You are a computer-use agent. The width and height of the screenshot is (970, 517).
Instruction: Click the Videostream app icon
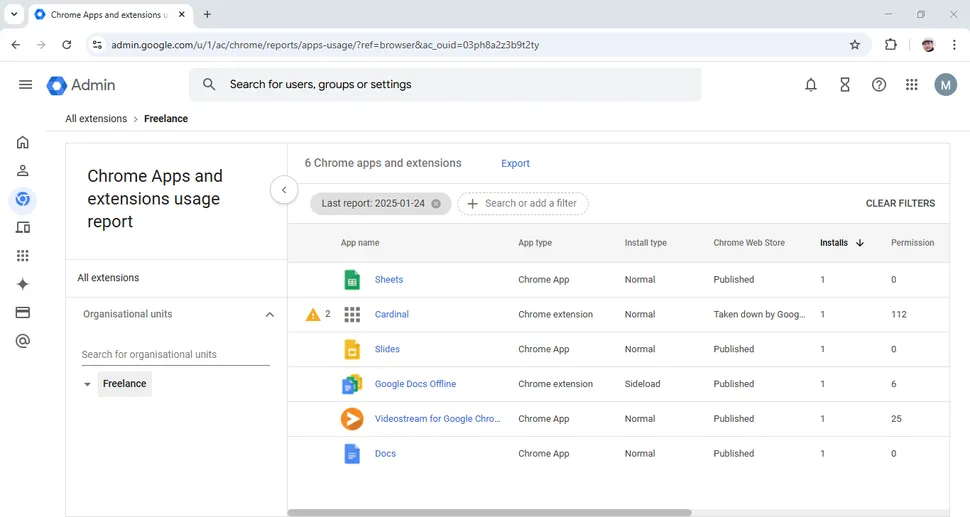coord(352,419)
